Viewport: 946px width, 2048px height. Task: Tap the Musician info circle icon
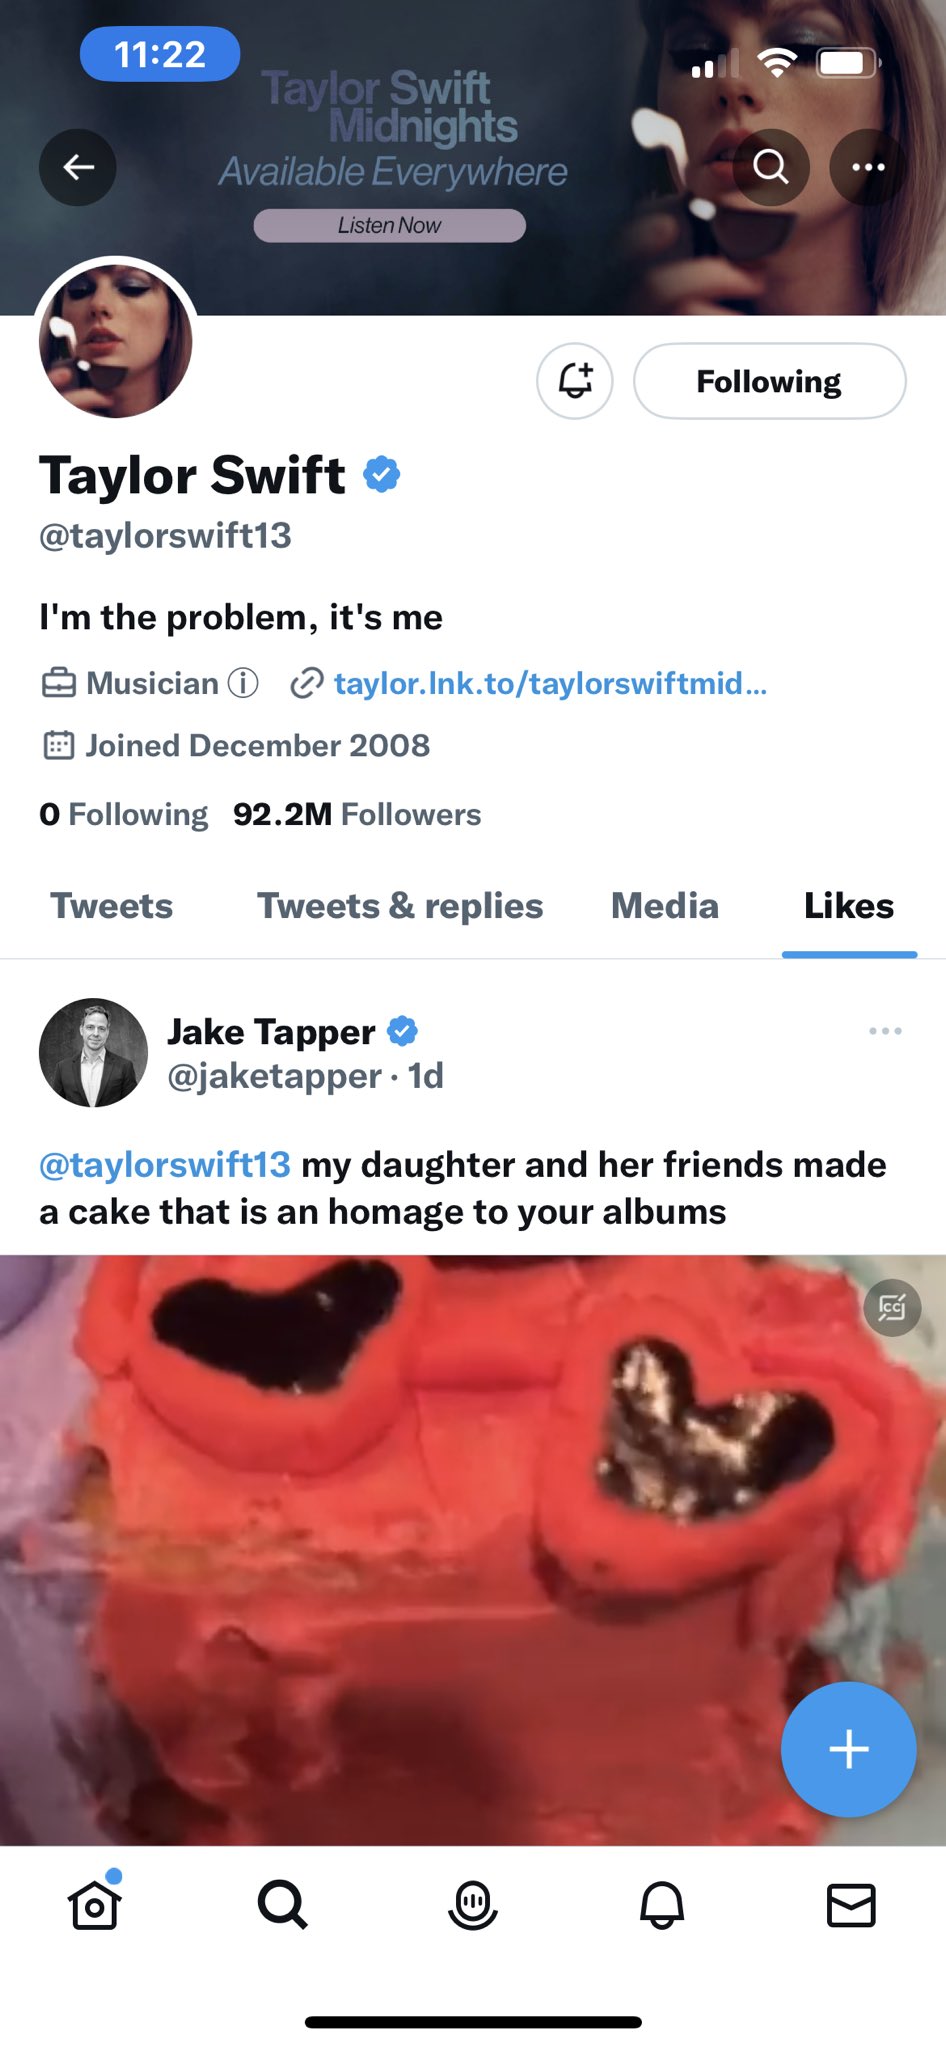[243, 683]
